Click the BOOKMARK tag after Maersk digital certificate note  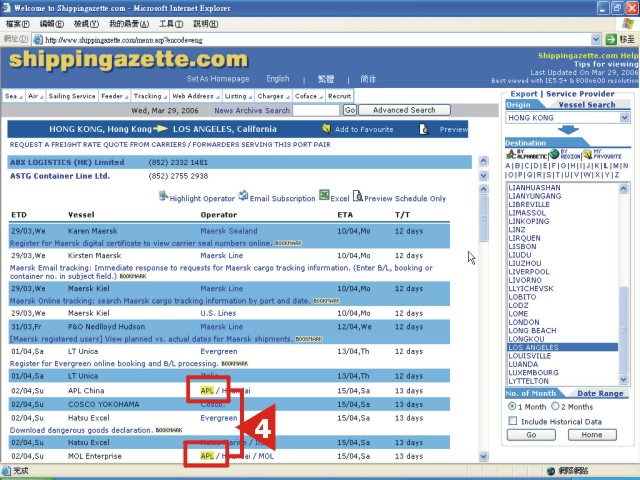[x=288, y=243]
